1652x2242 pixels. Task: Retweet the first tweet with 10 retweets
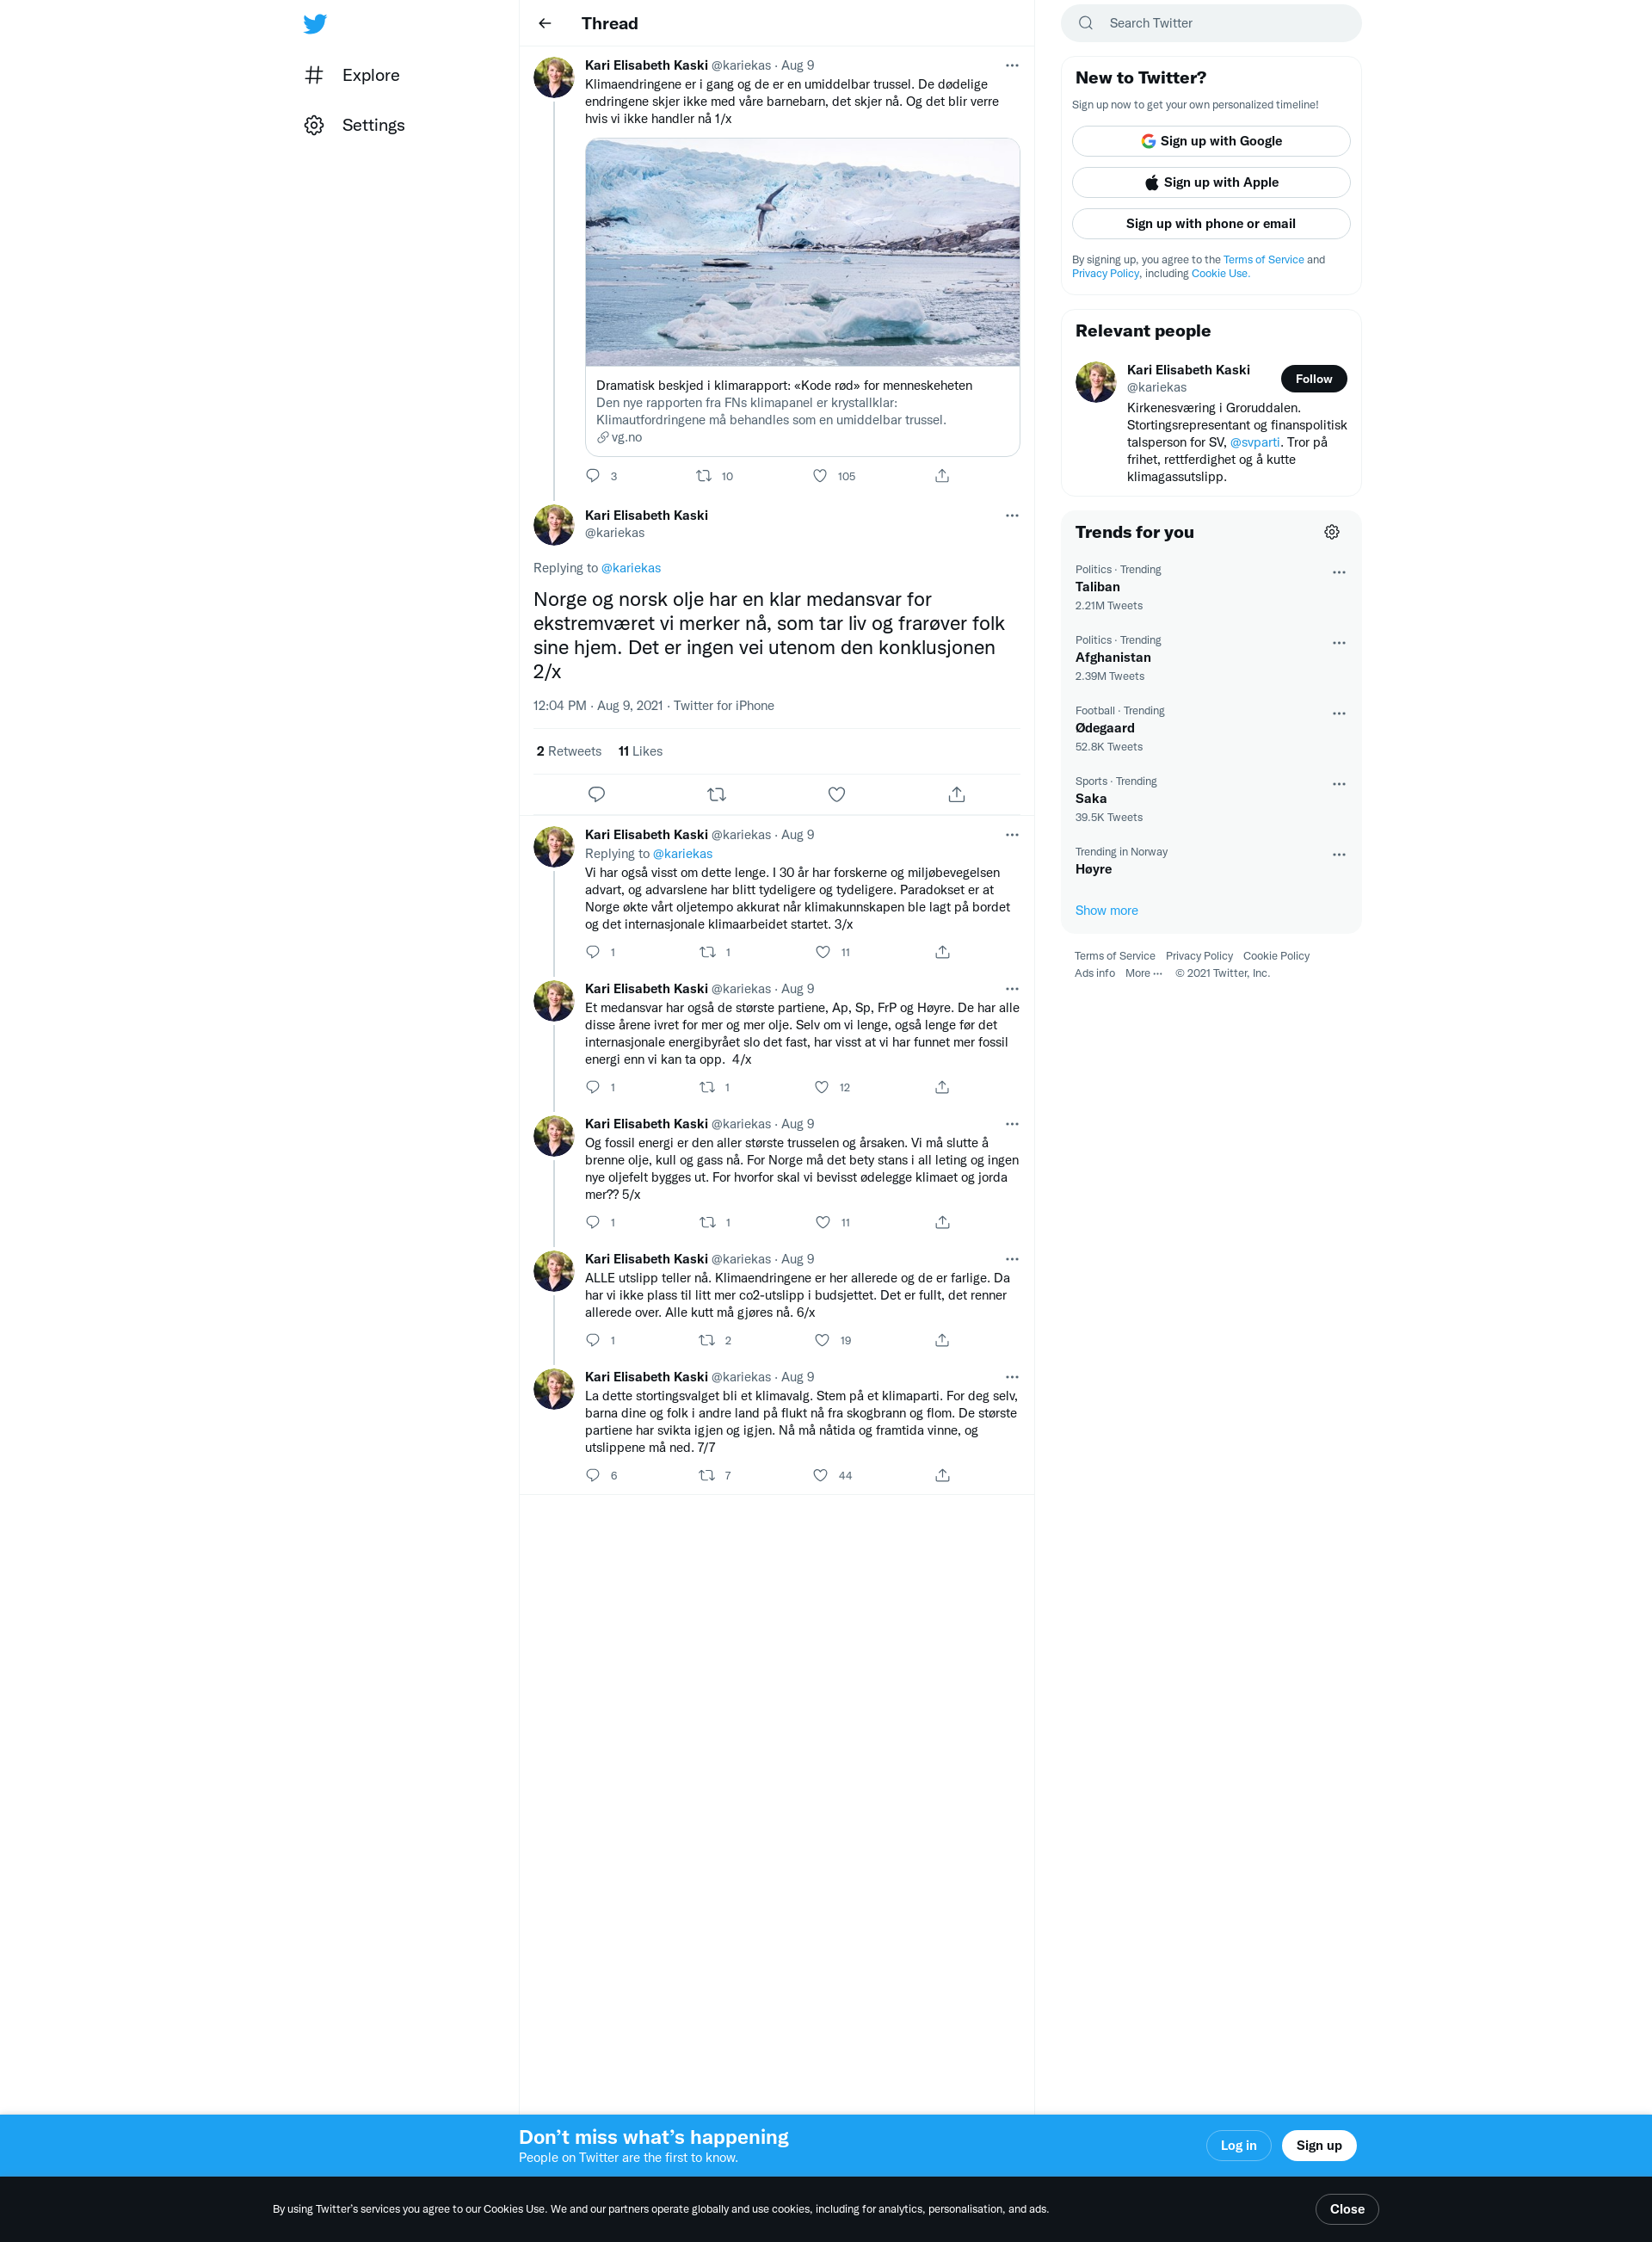coord(704,476)
